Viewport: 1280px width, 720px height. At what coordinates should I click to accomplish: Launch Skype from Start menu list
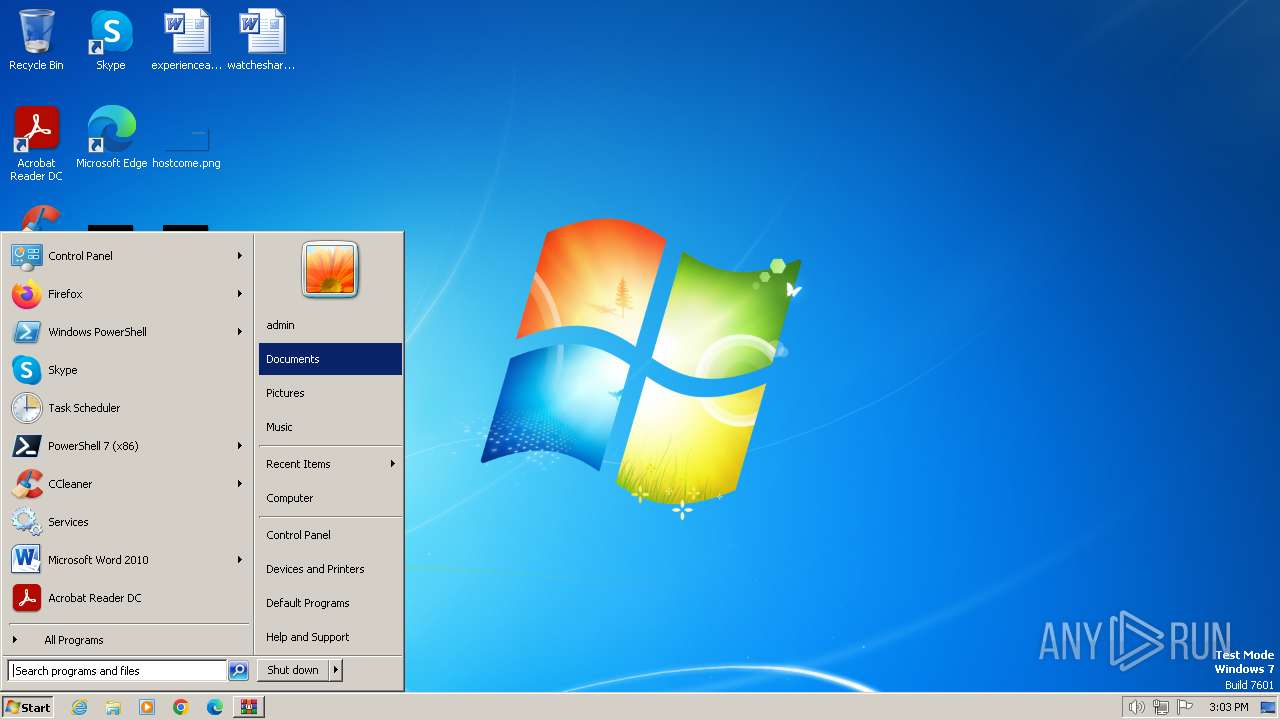(128, 370)
